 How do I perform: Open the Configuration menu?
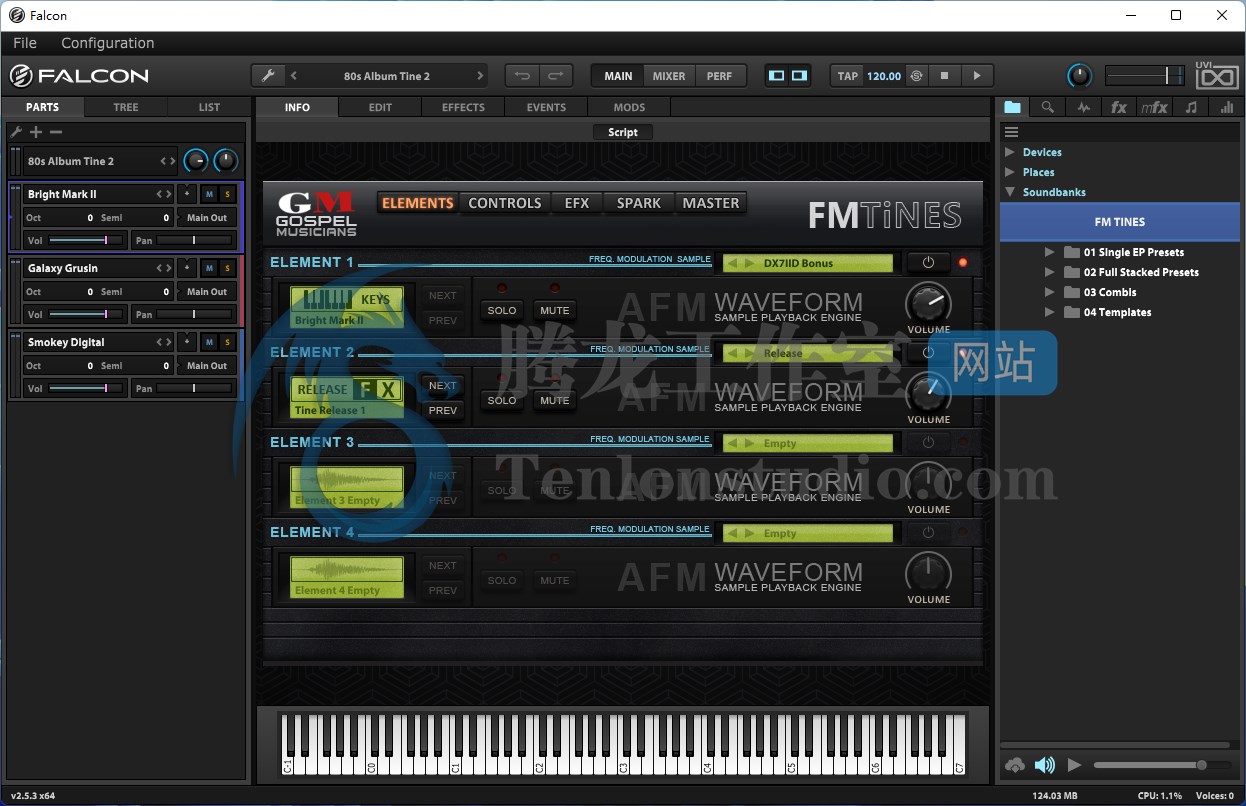[x=108, y=43]
